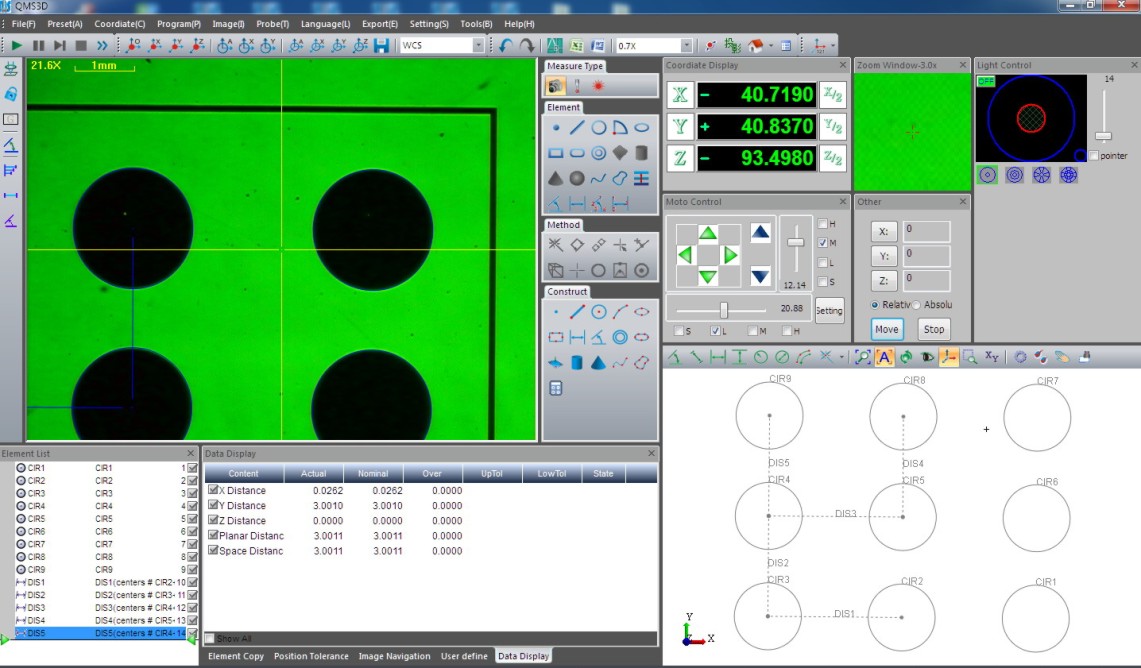Click the Construct cone icon
1141x668 pixels.
click(598, 363)
